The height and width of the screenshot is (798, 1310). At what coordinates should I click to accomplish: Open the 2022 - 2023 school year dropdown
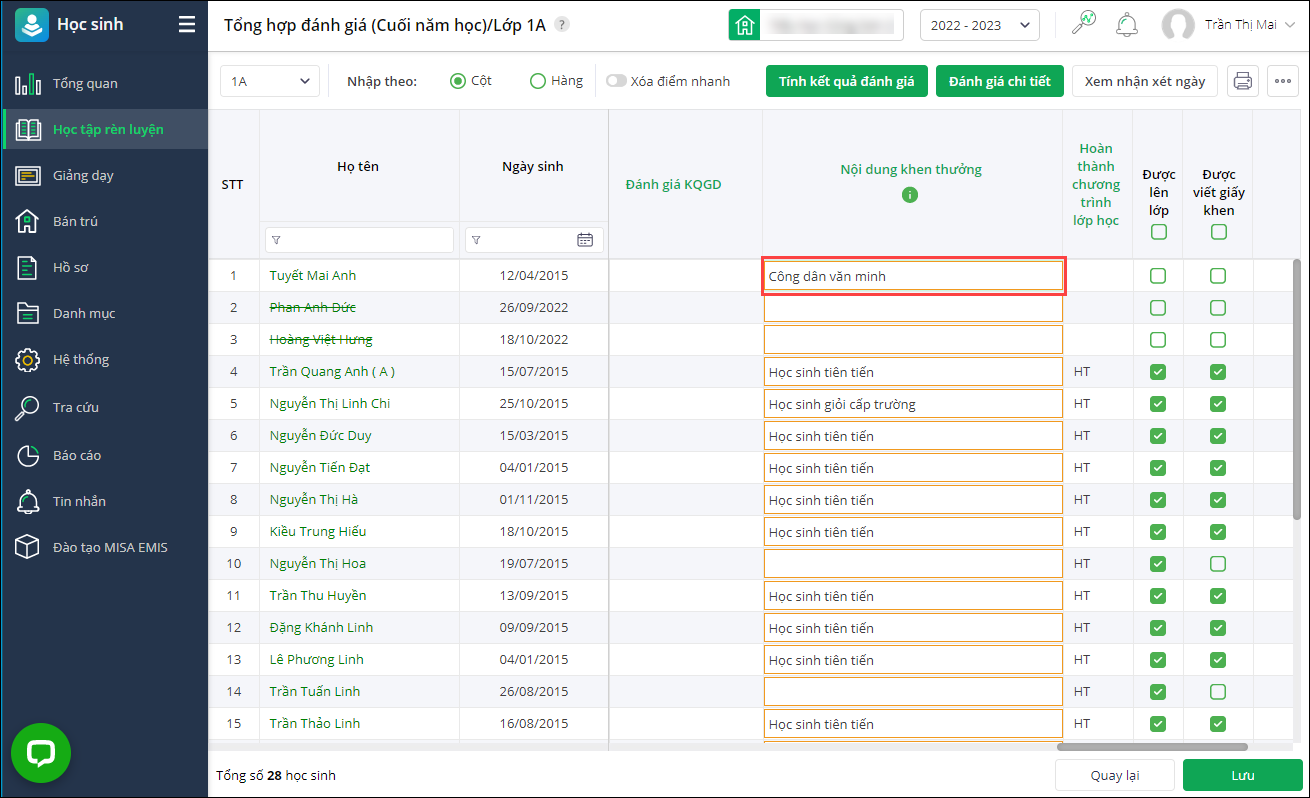pyautogui.click(x=979, y=25)
